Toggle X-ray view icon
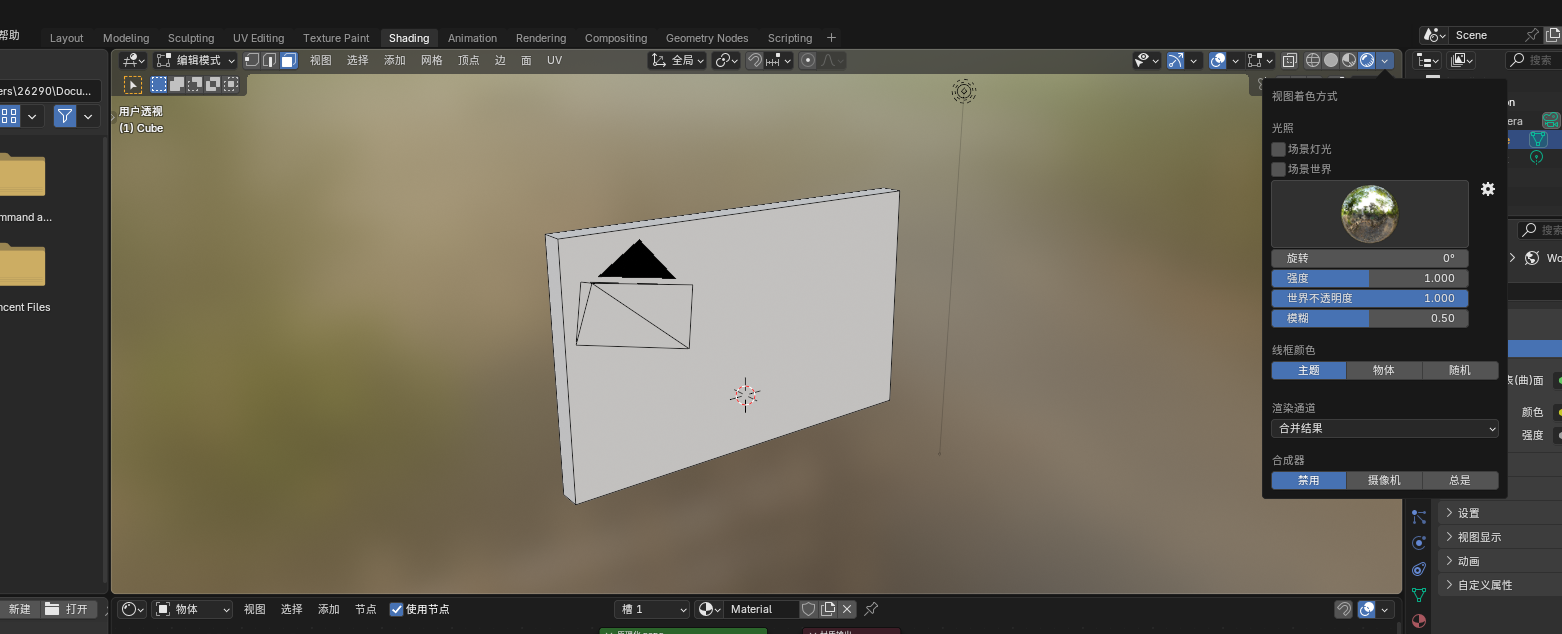 1290,60
